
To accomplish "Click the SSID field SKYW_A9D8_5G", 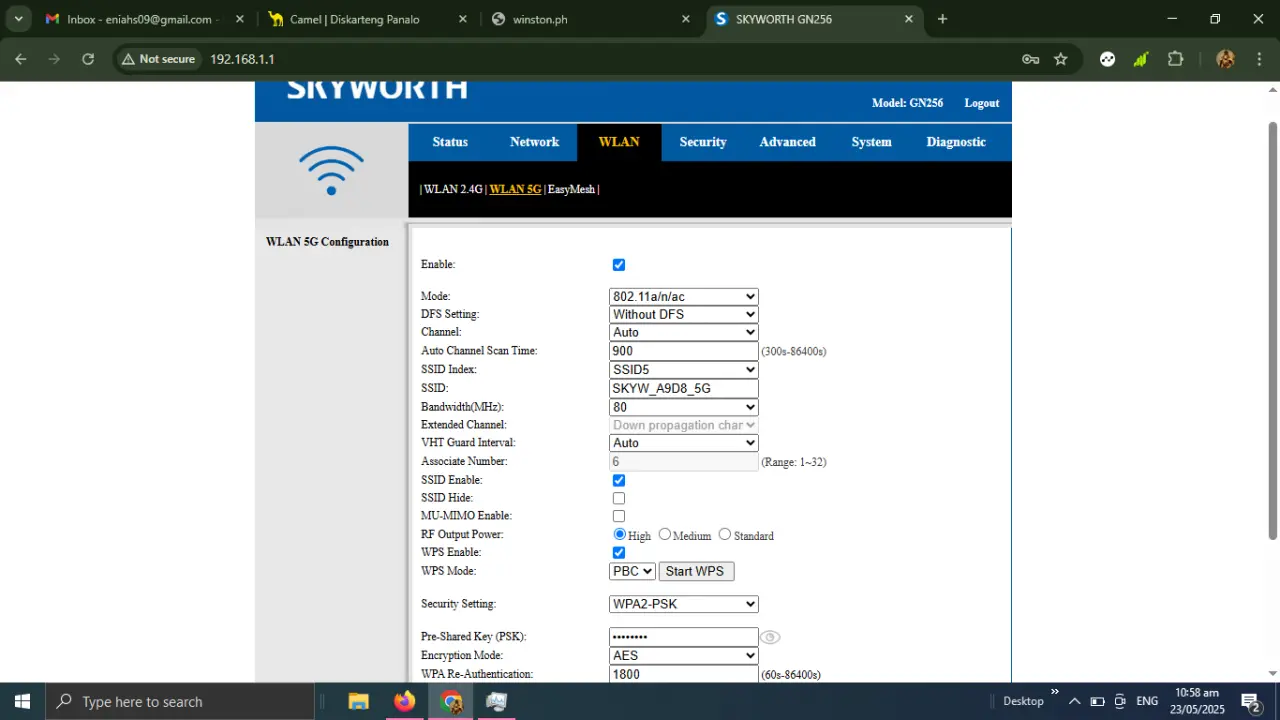I will point(684,388).
